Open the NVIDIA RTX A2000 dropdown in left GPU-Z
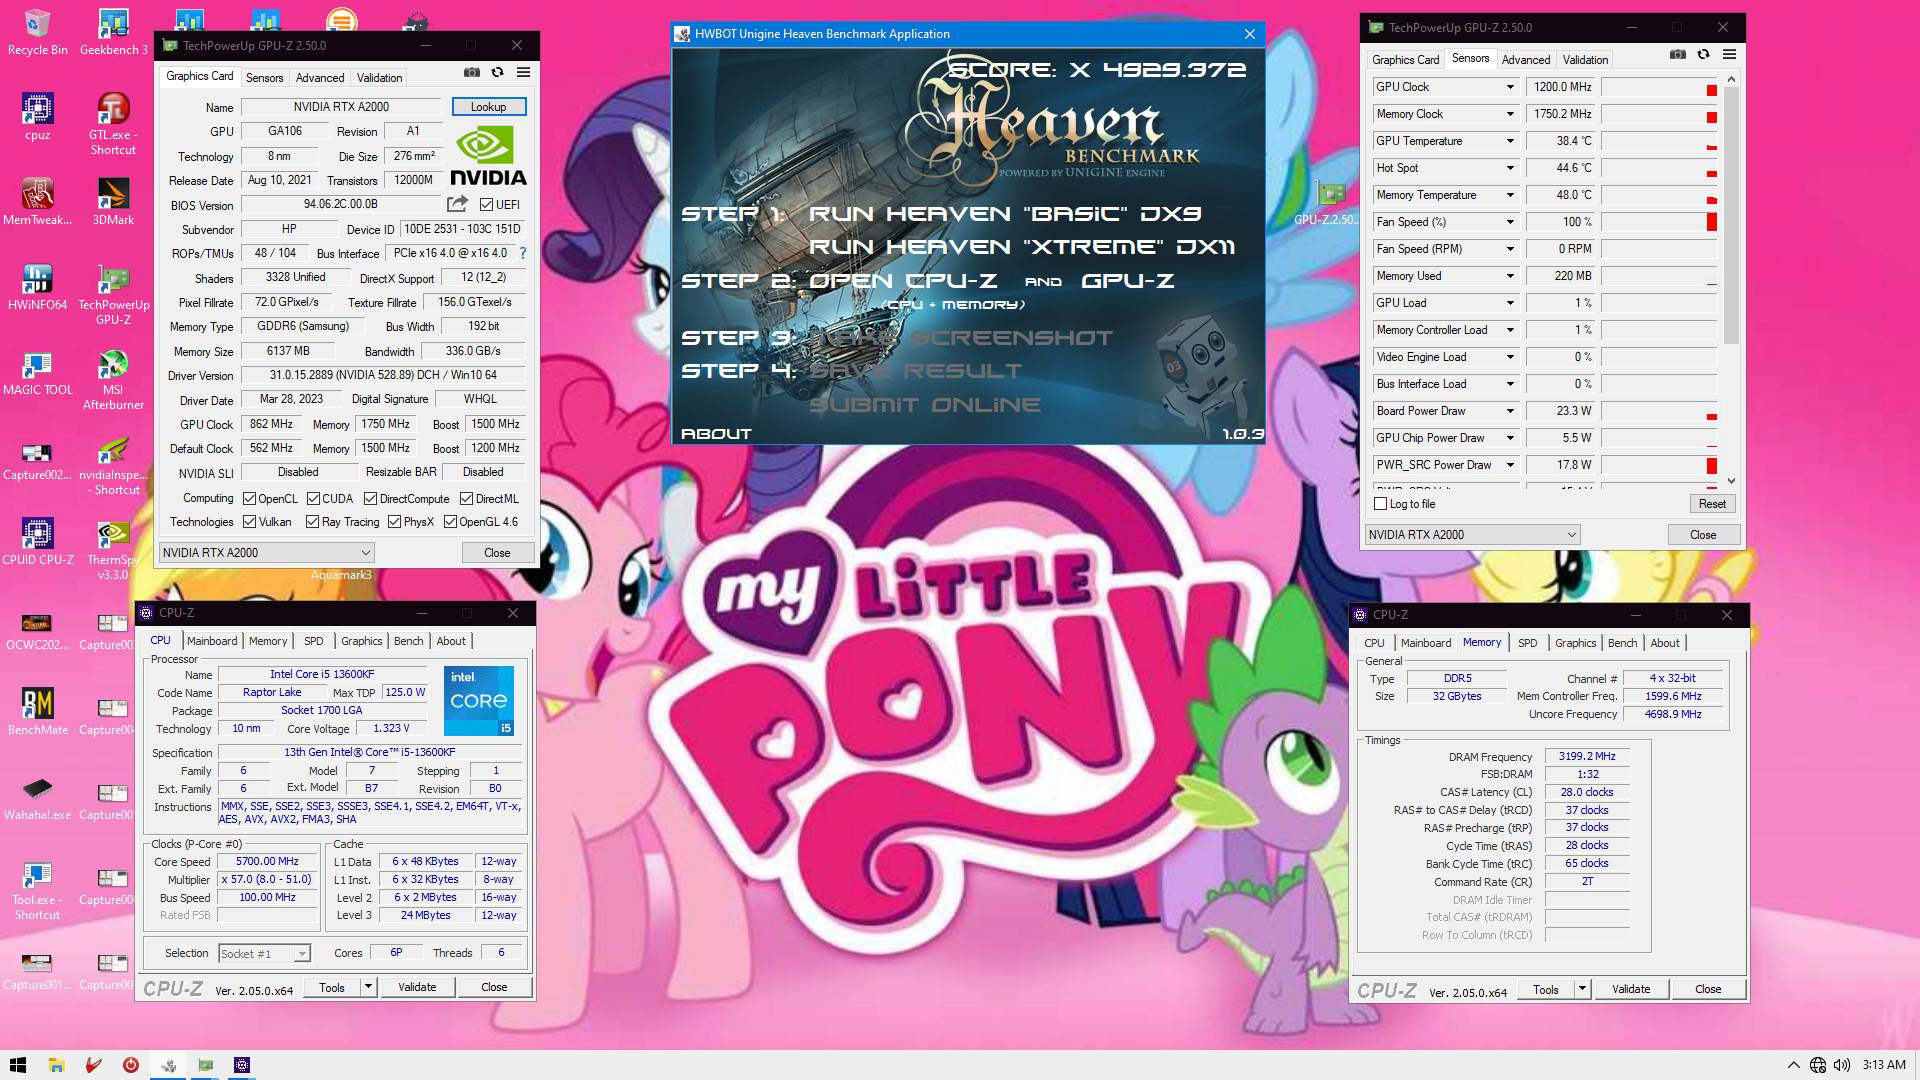This screenshot has height=1080, width=1920. pos(266,552)
